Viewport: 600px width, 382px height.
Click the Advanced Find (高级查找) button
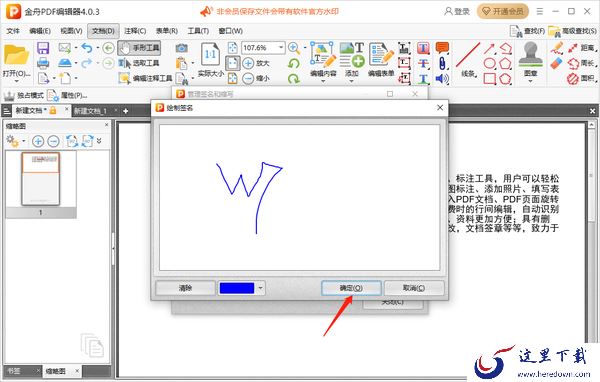pos(572,31)
